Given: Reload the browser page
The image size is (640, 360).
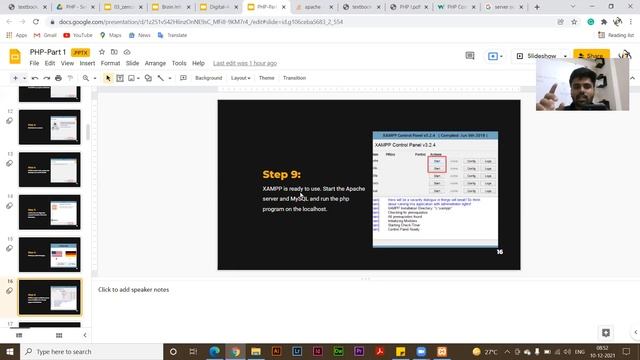Looking at the screenshot, I should click(x=36, y=22).
